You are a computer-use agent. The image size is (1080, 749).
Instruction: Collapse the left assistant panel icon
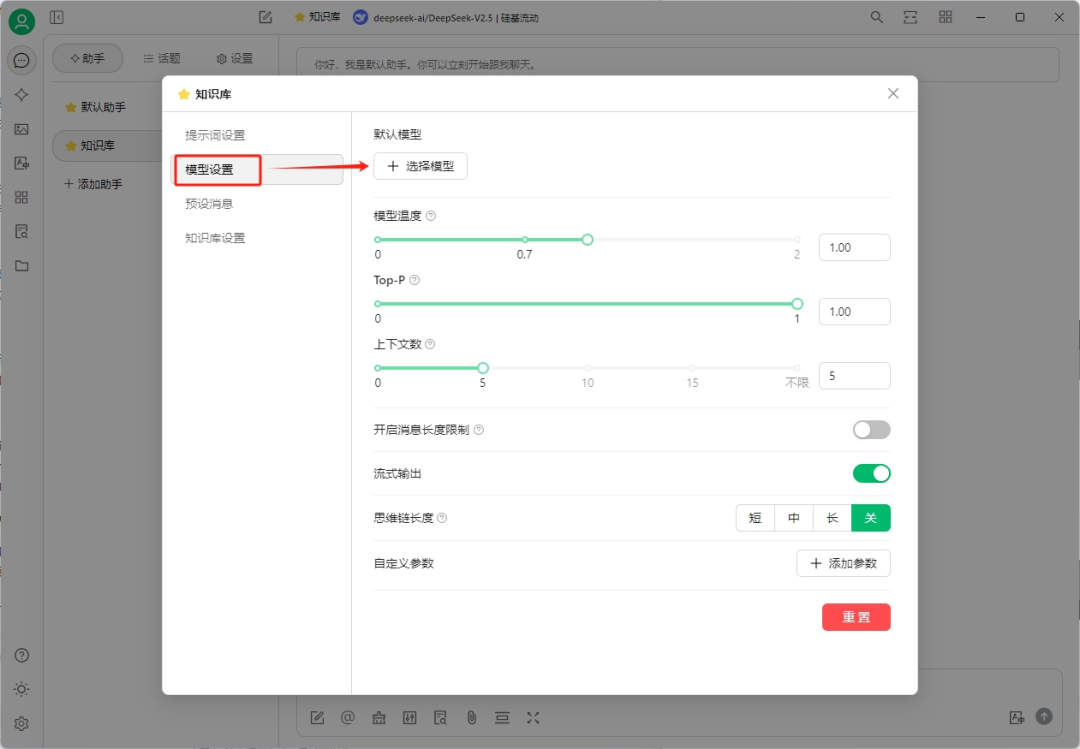(56, 17)
